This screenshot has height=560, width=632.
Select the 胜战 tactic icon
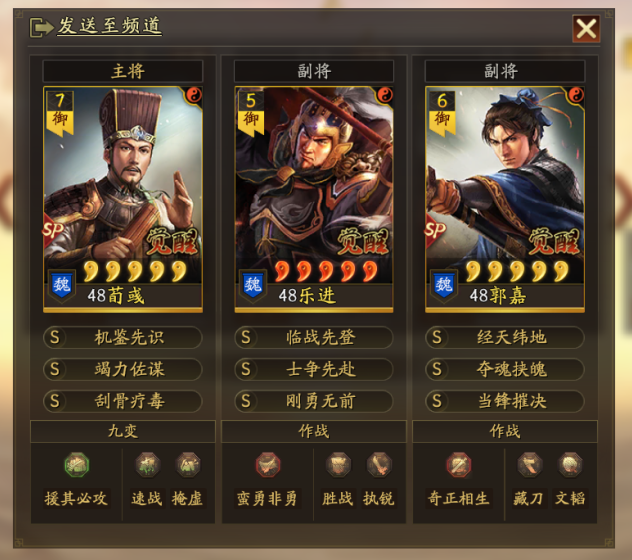[338, 464]
